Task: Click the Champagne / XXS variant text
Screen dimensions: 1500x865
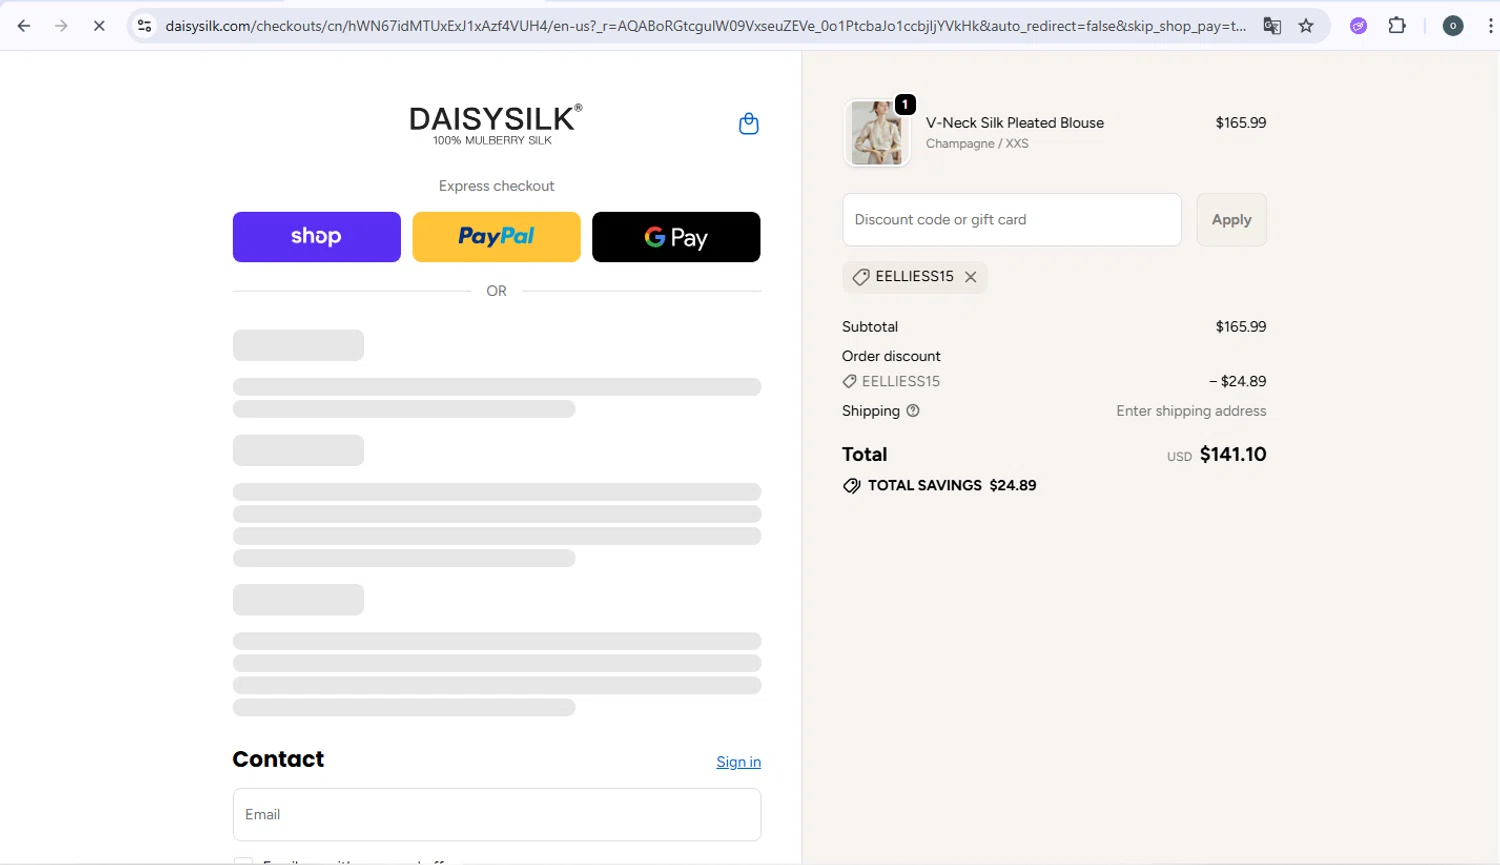Action: pyautogui.click(x=977, y=144)
